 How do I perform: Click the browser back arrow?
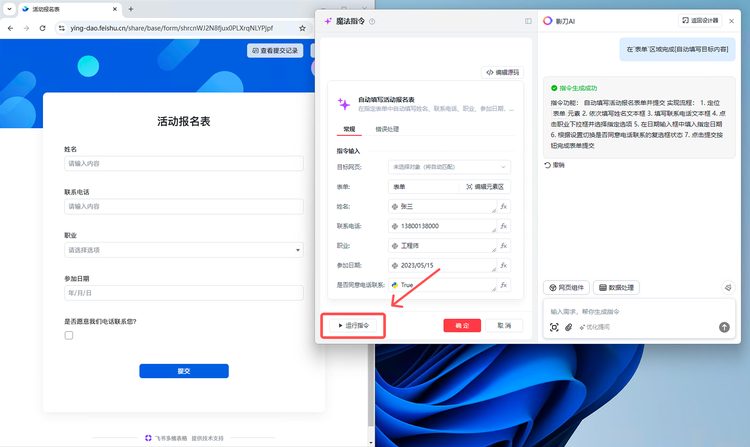coord(11,28)
